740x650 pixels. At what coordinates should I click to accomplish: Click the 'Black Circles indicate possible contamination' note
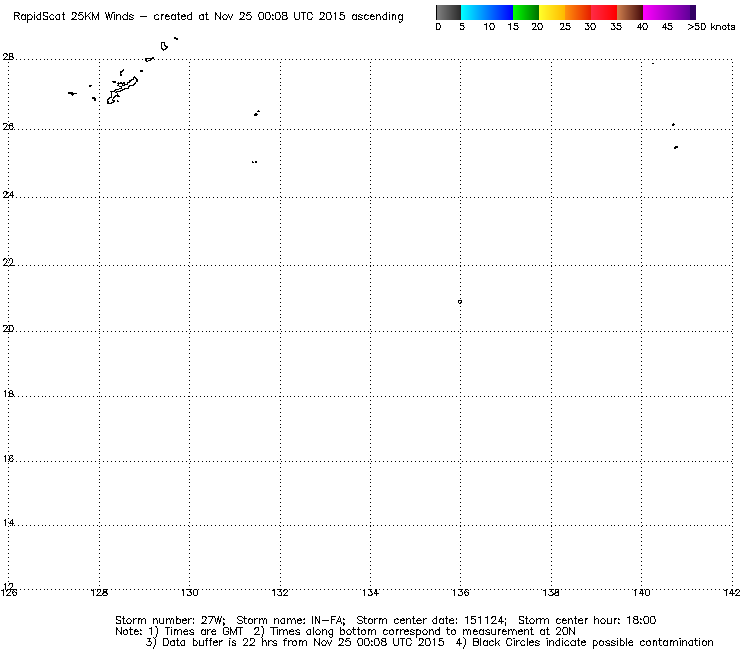593,642
